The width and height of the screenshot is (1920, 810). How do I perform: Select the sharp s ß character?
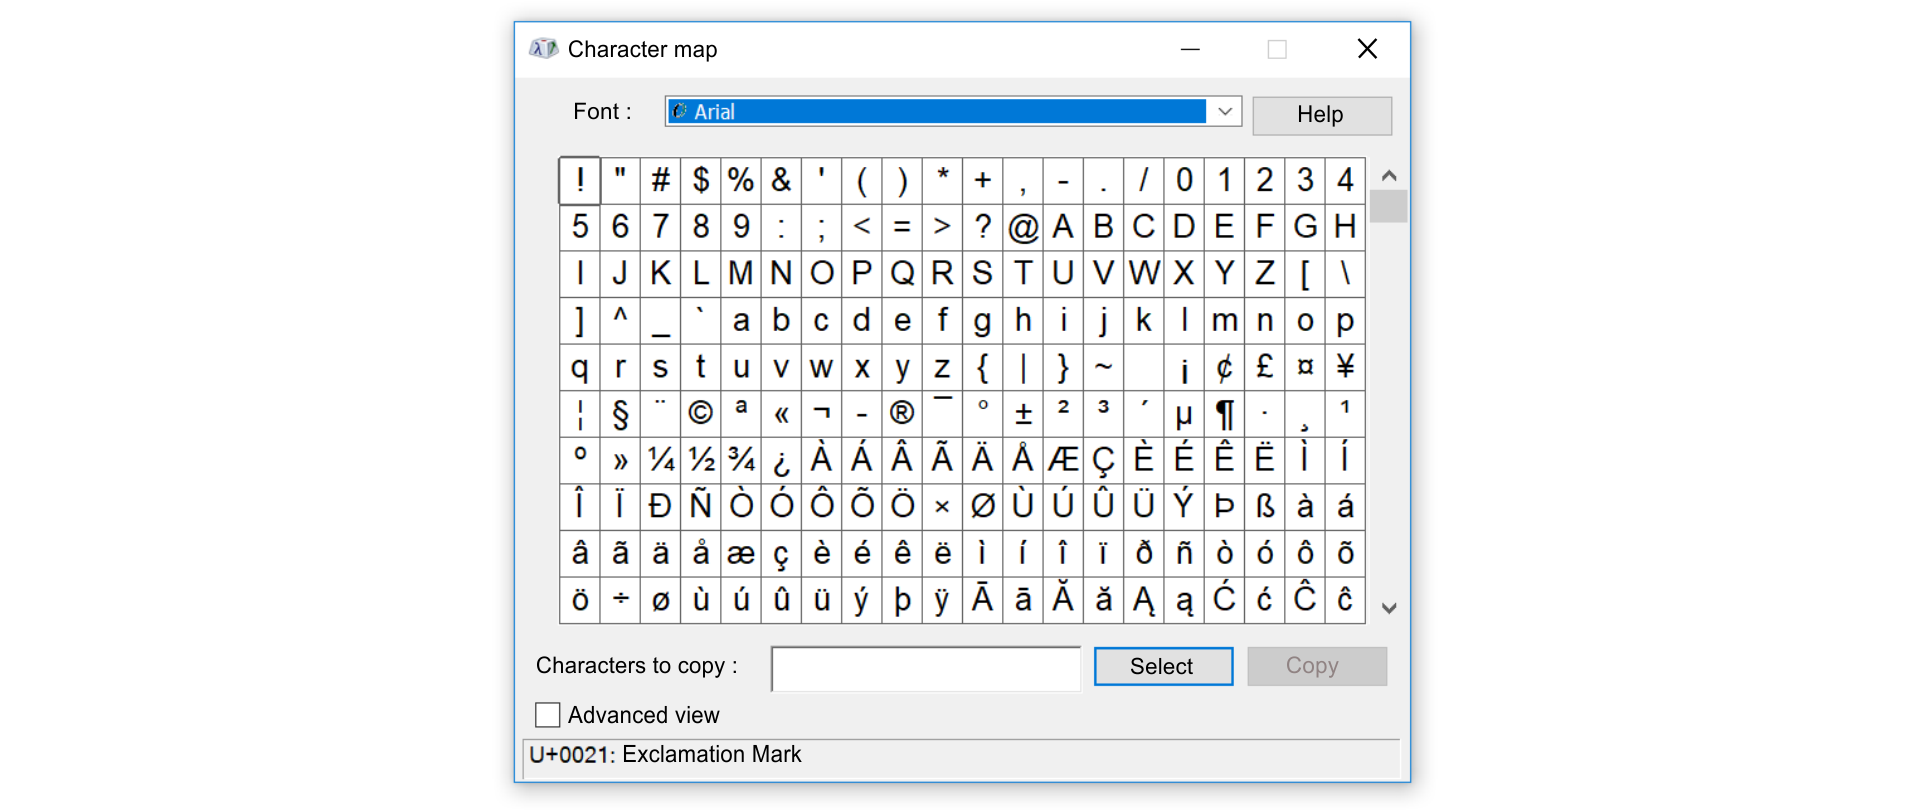tap(1264, 507)
